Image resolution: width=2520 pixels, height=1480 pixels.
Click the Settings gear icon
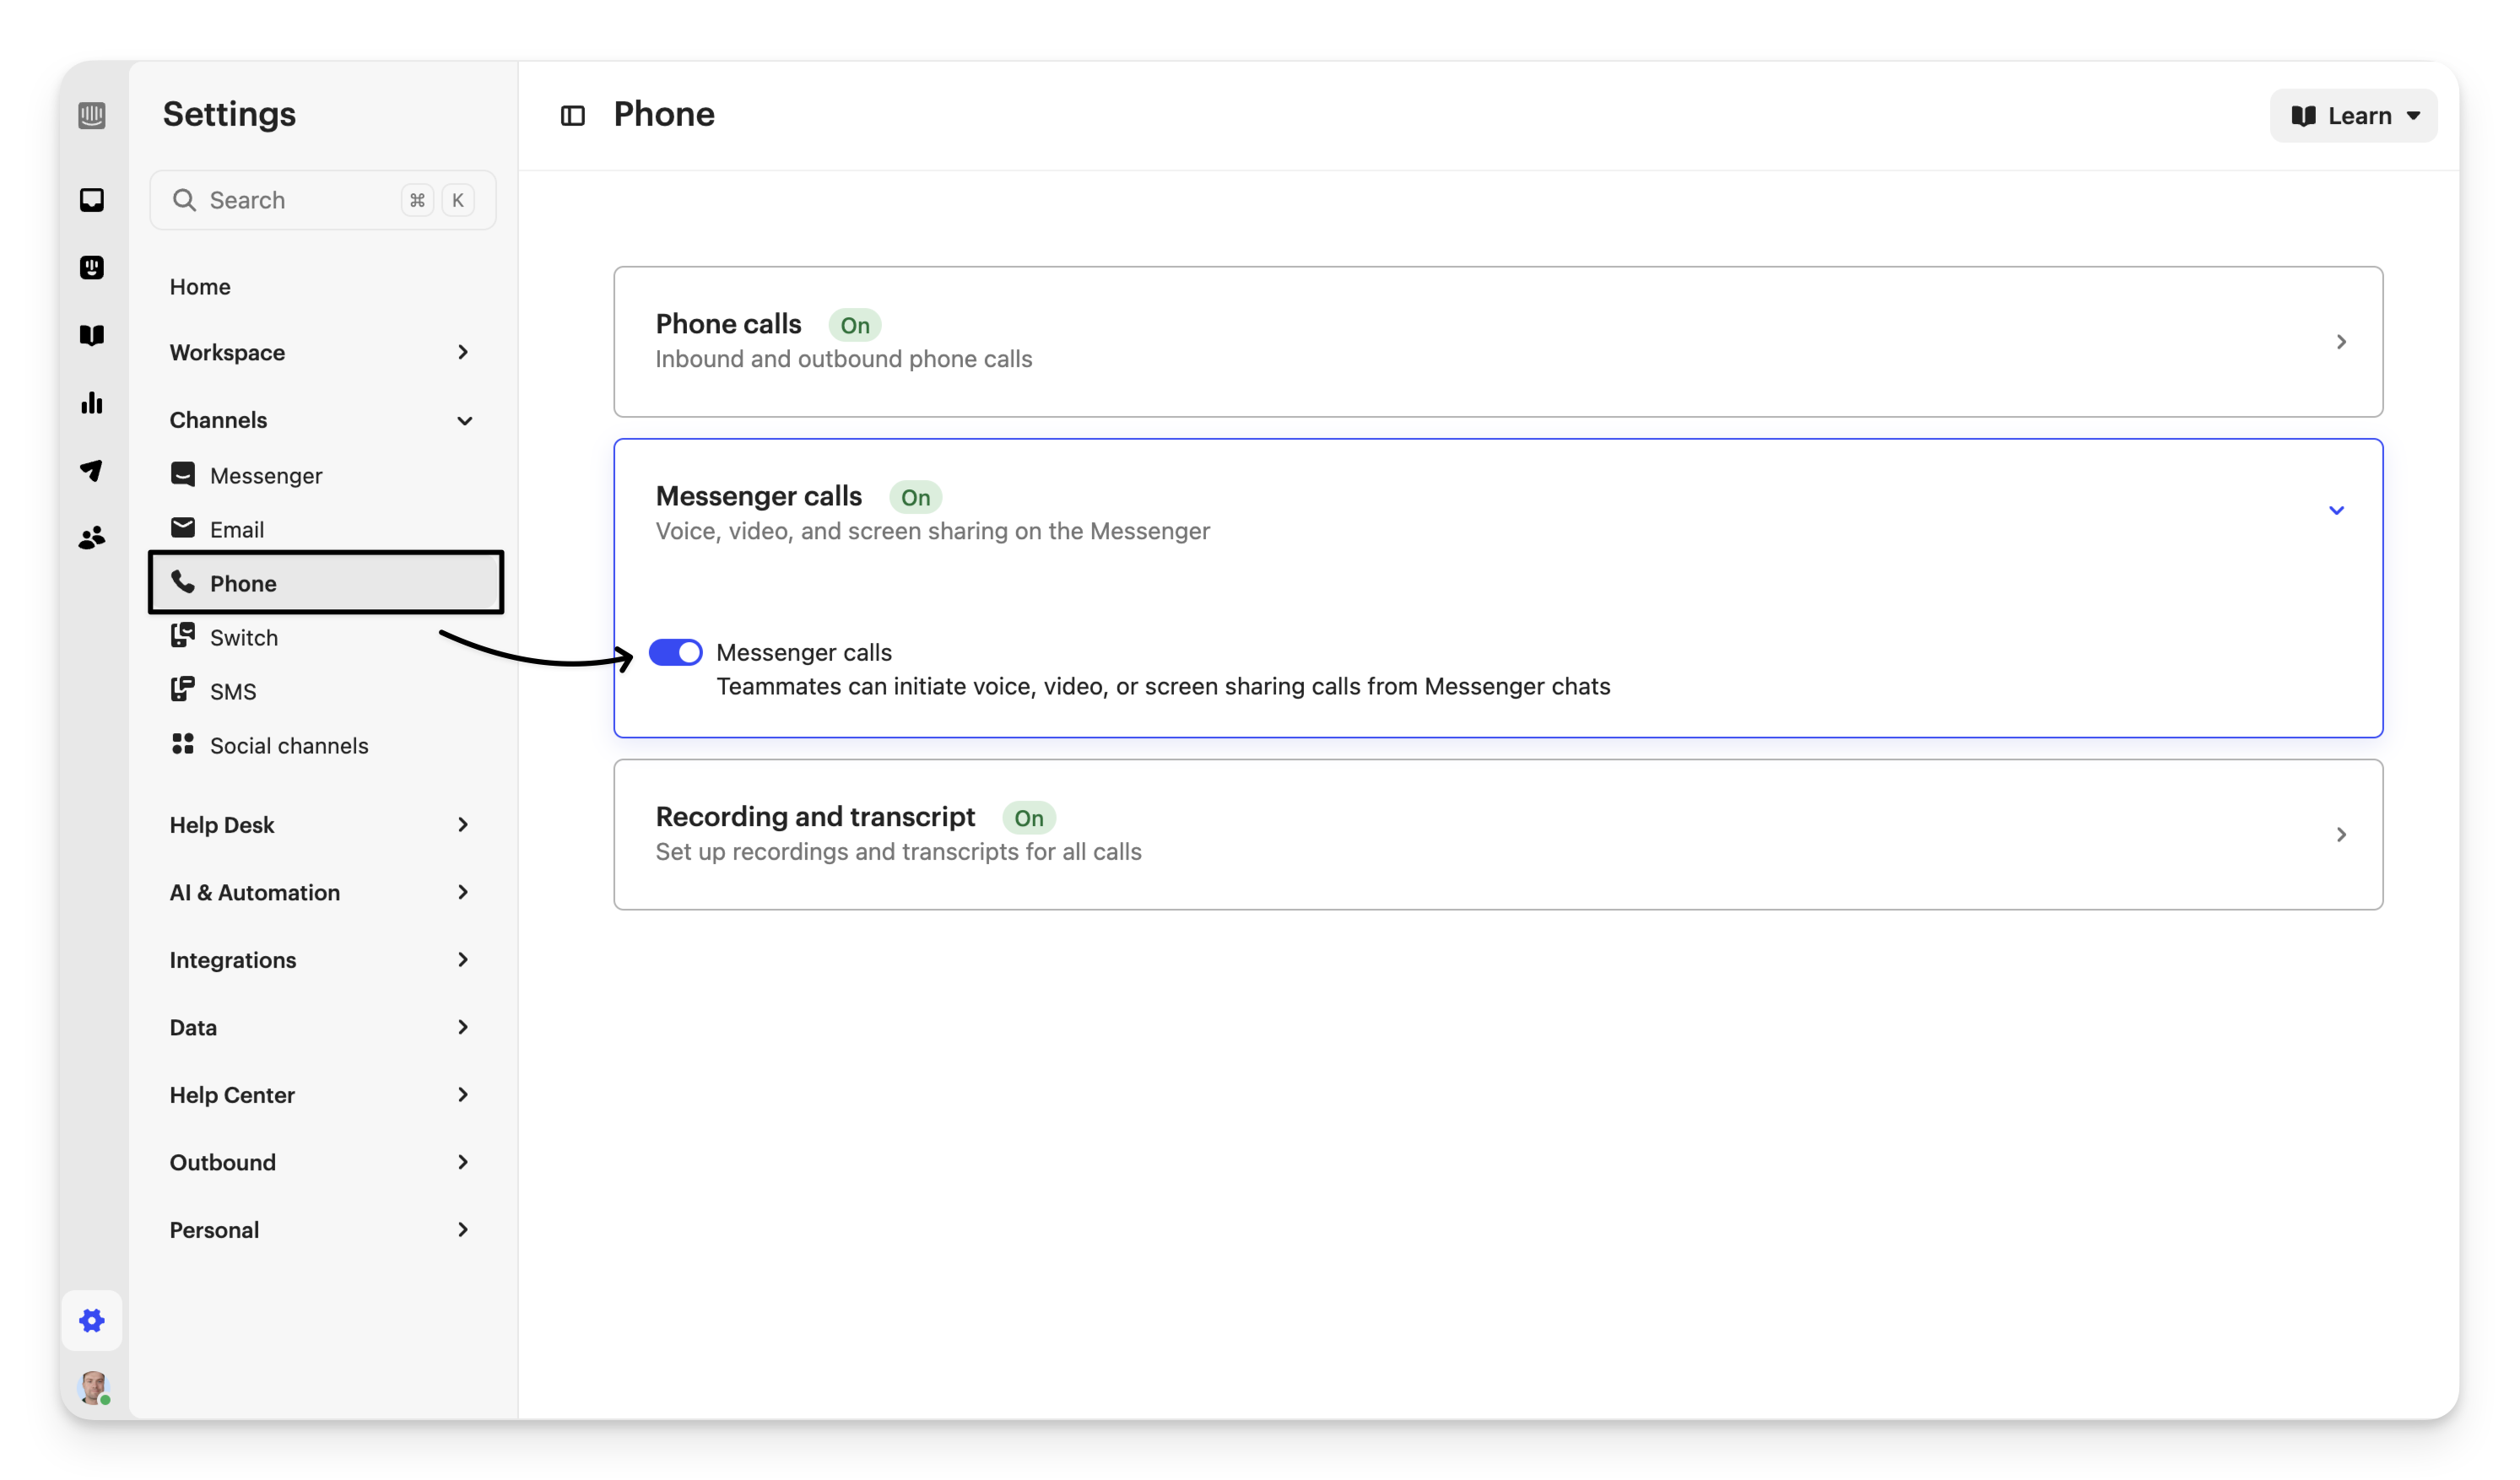point(92,1321)
